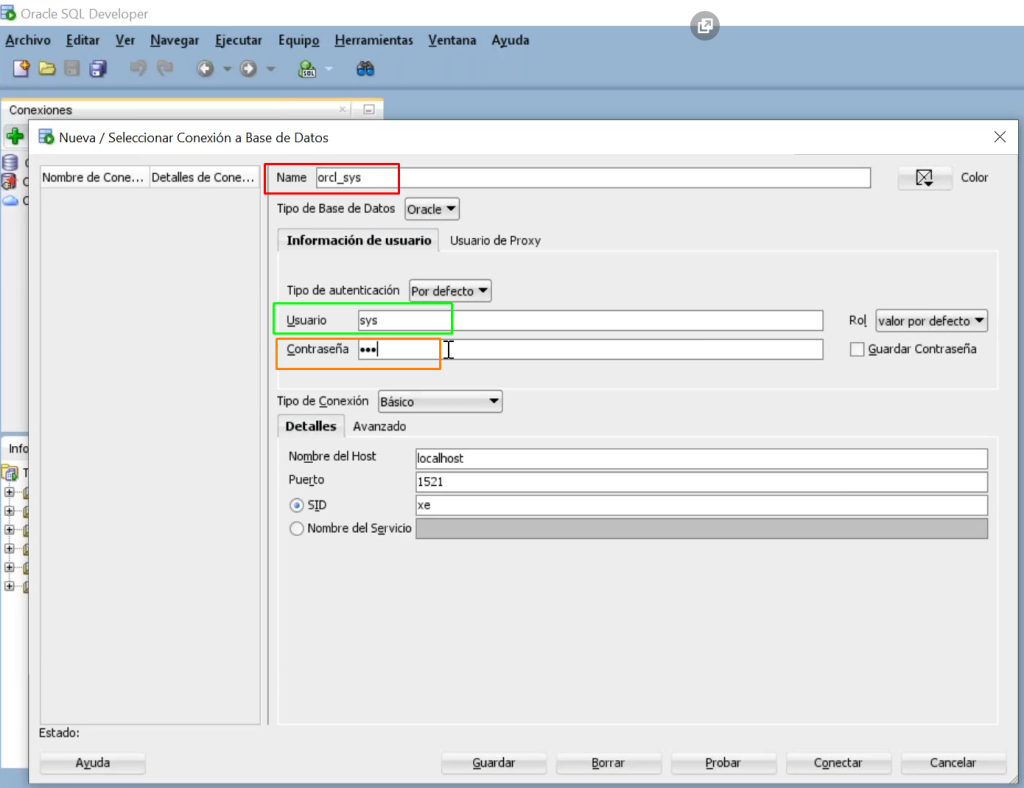Open the Tipo de Conexión dropdown
1024x788 pixels.
click(440, 402)
